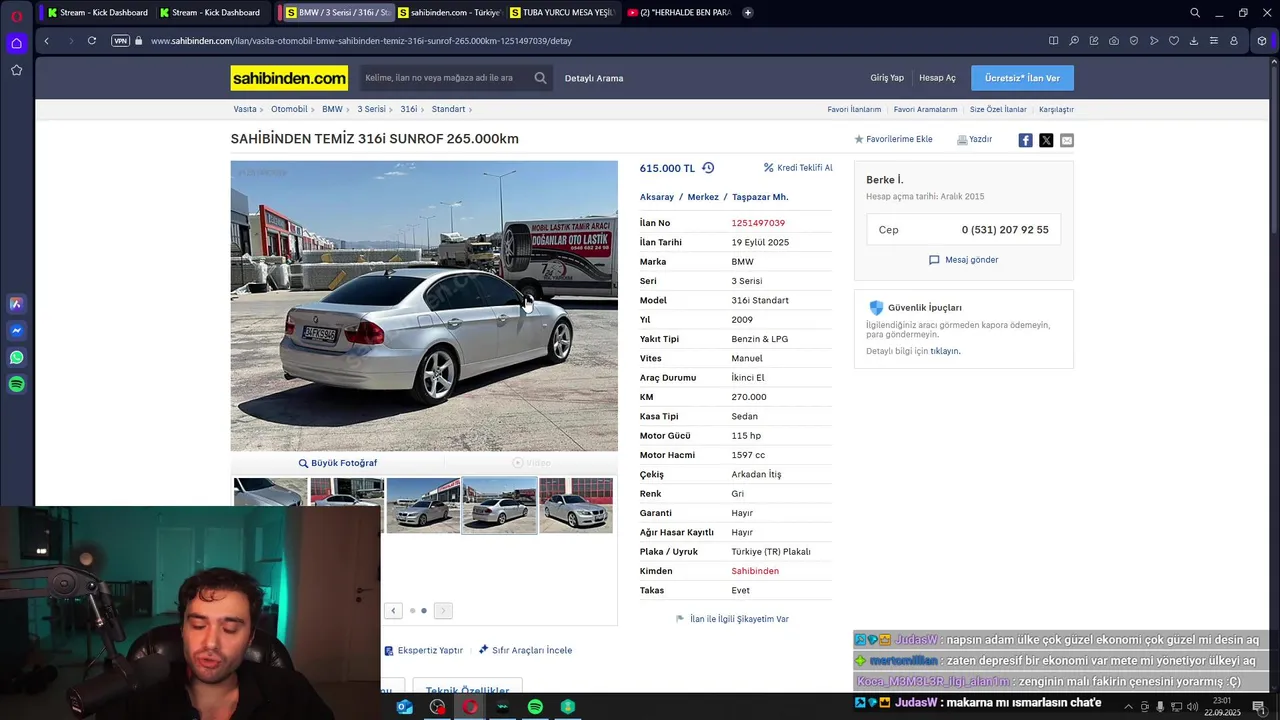Open Spotify from Windows taskbar
Screen dimensions: 1280x720
point(535,707)
